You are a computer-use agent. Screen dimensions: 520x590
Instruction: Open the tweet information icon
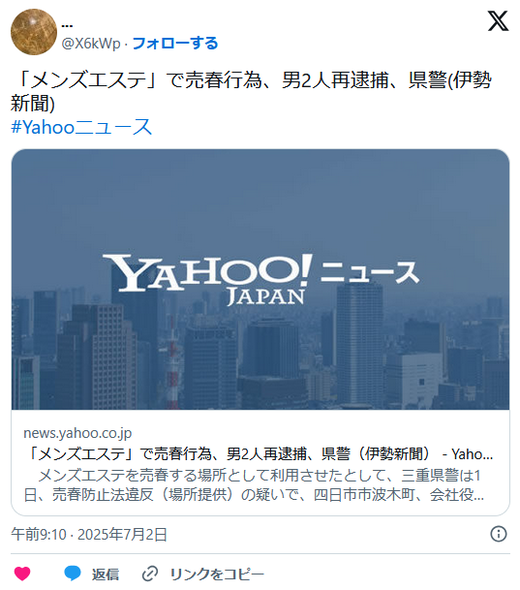tap(499, 534)
